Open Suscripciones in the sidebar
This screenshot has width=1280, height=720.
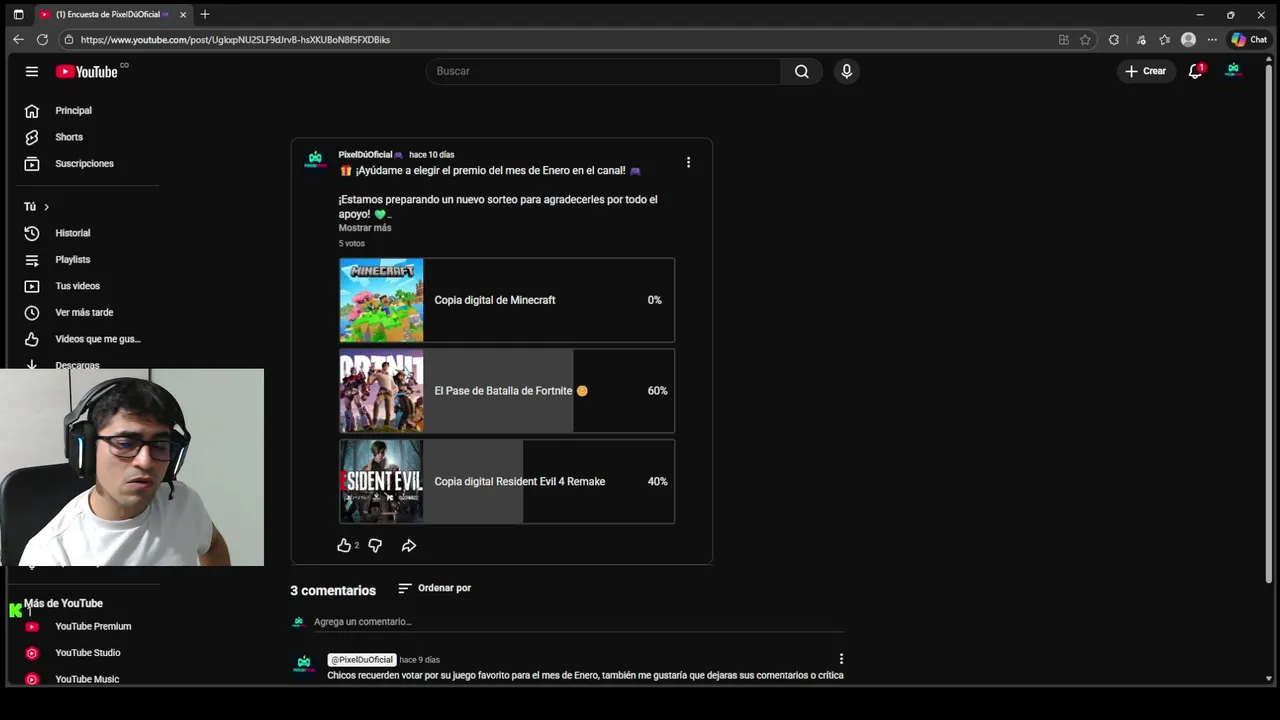tap(84, 163)
